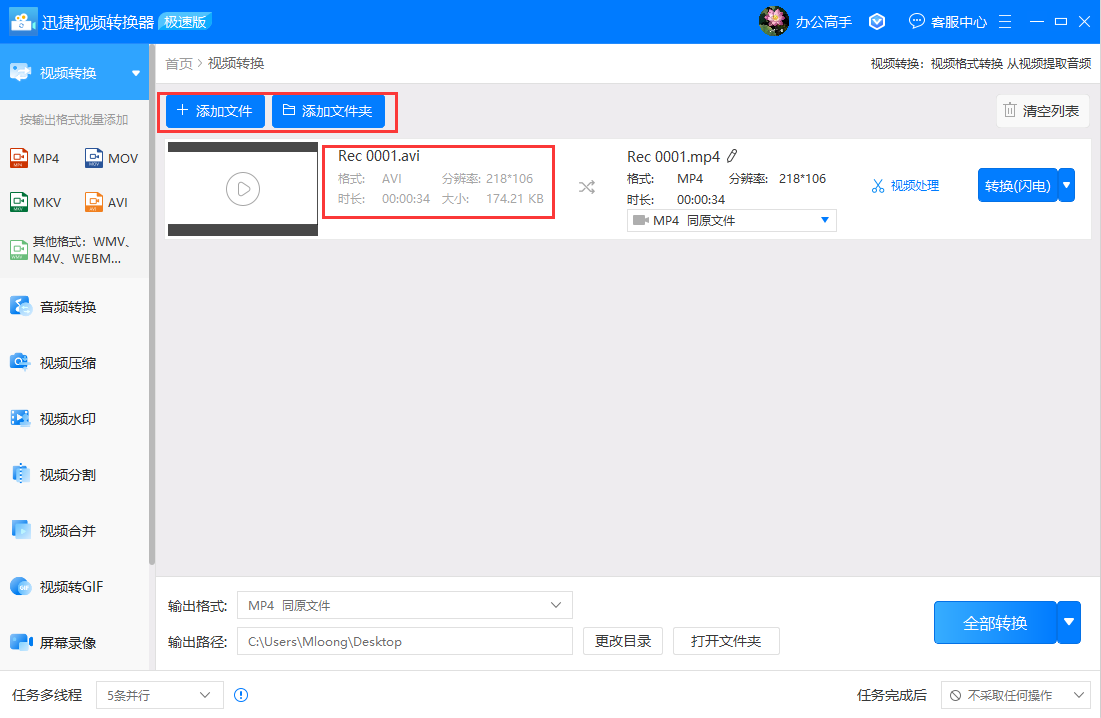Switch to 视频压缩 in the sidebar

68,363
